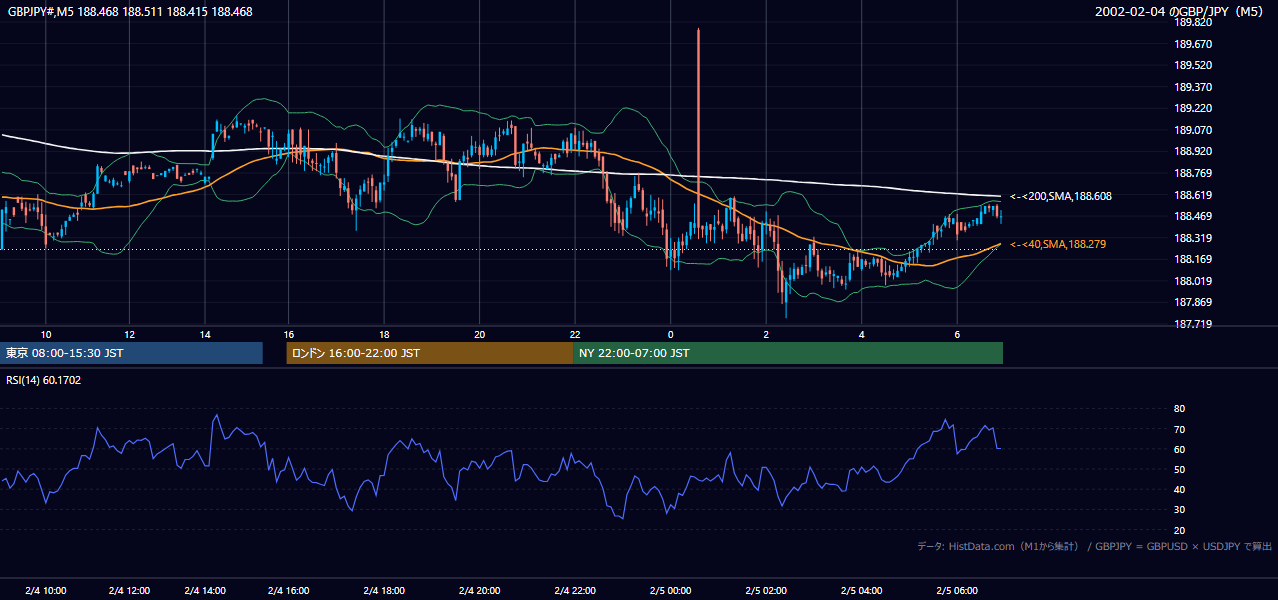Click the 2/5 04:00 date label

pos(861,591)
